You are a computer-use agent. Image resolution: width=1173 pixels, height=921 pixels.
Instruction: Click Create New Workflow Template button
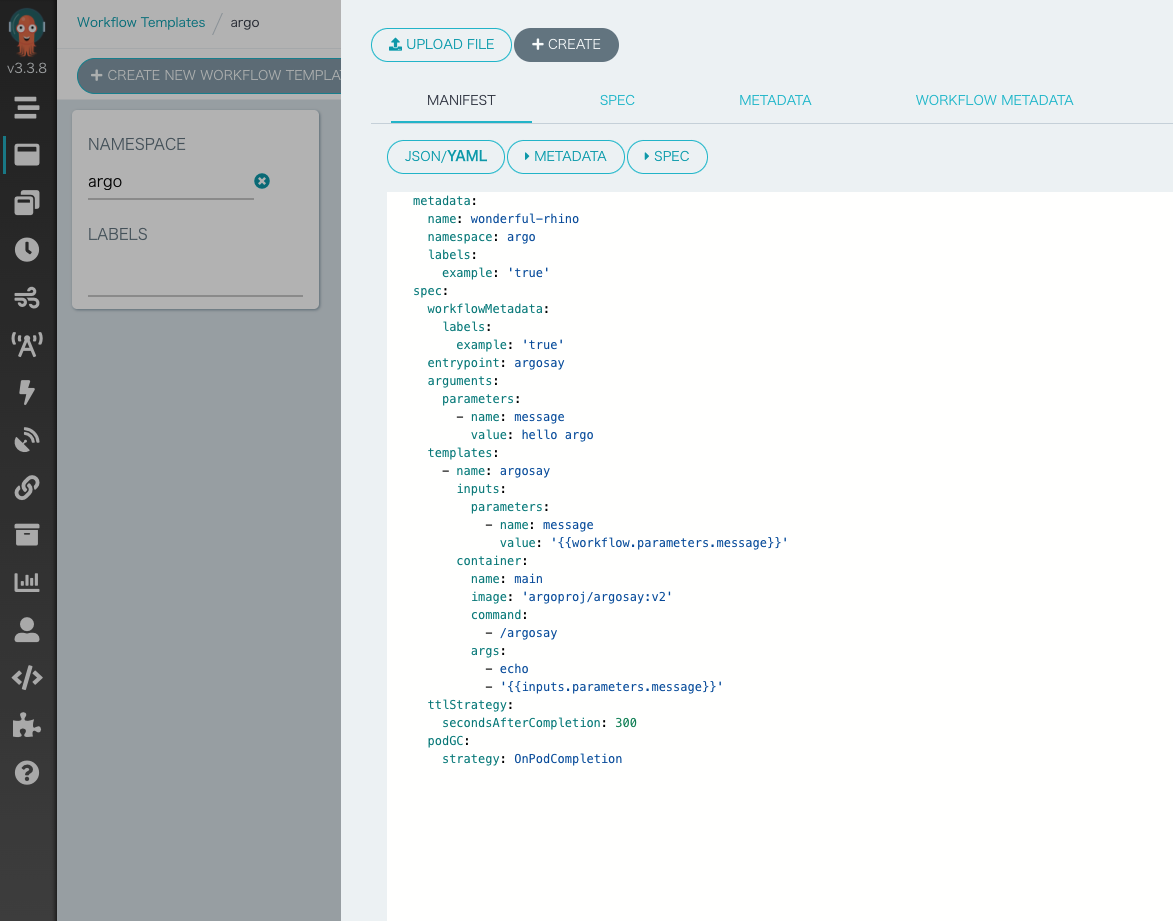pos(209,76)
